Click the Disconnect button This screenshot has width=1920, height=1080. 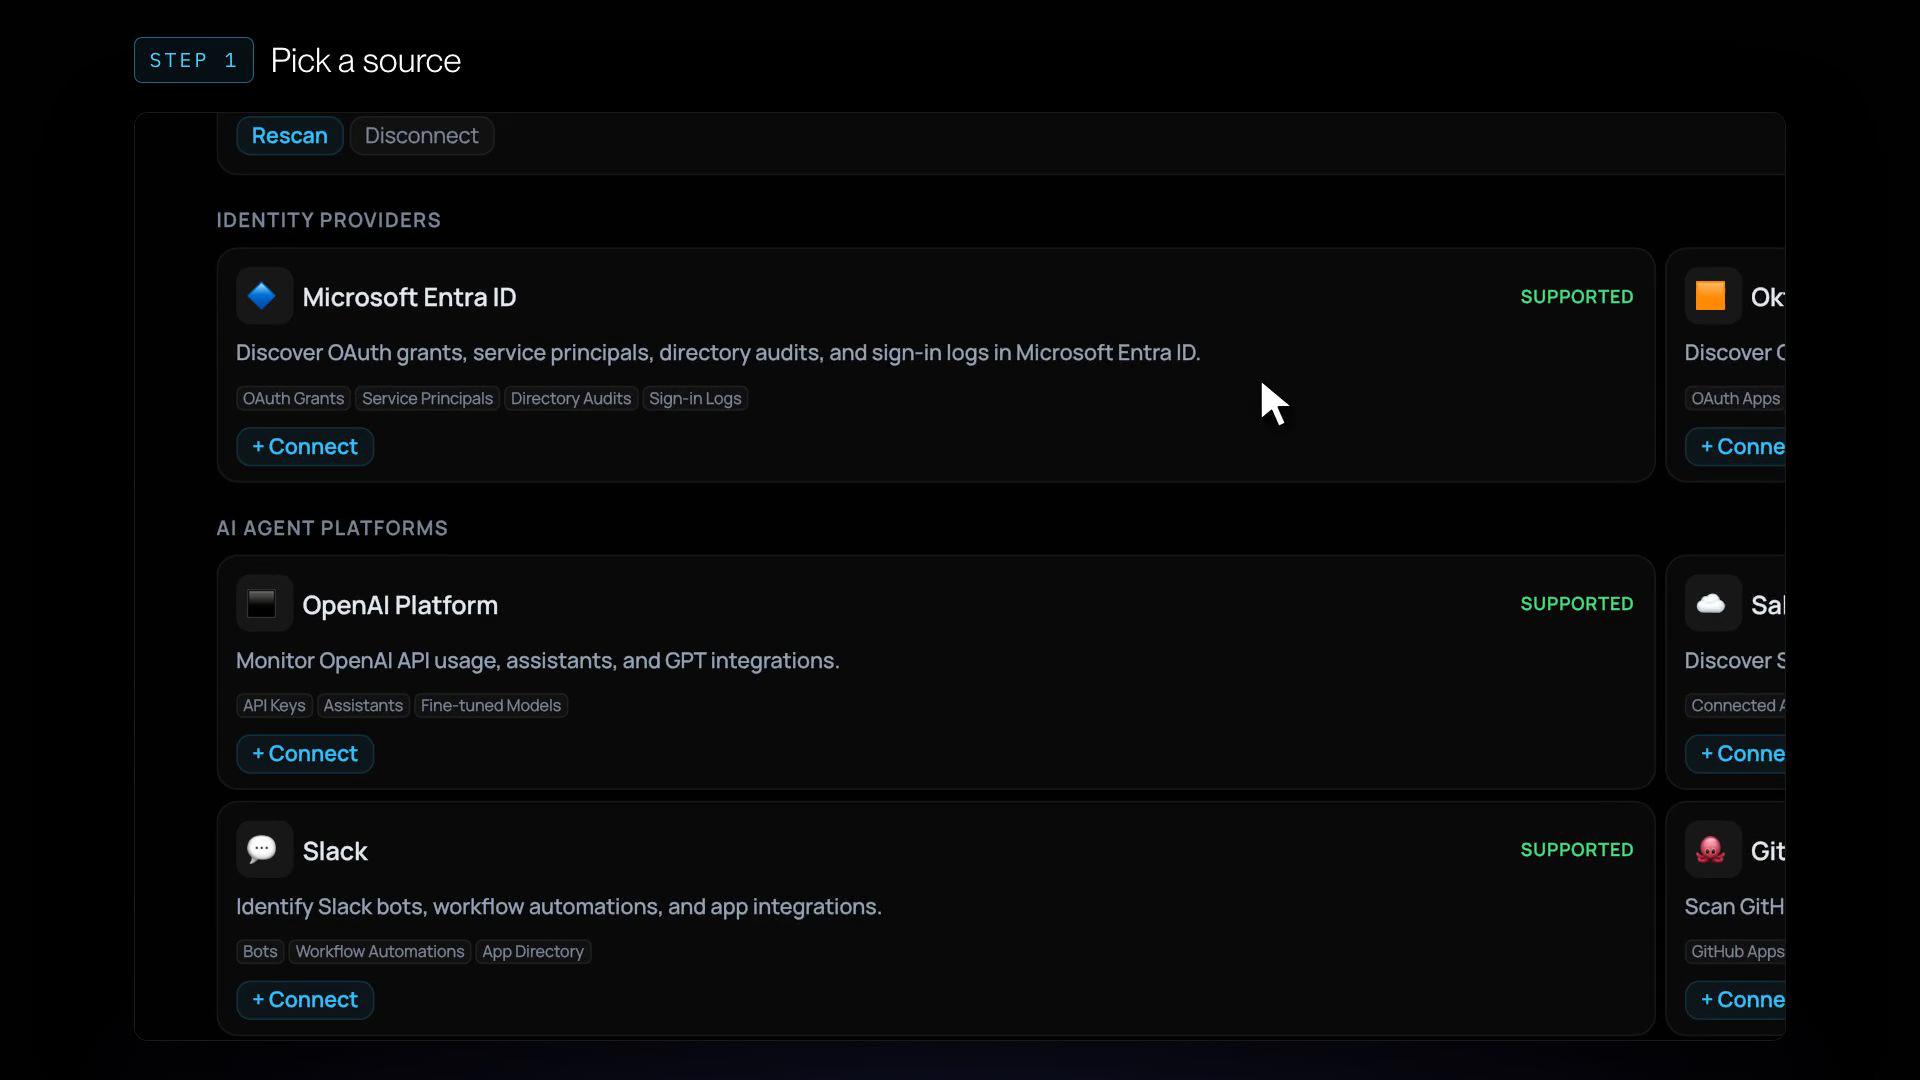pos(421,135)
